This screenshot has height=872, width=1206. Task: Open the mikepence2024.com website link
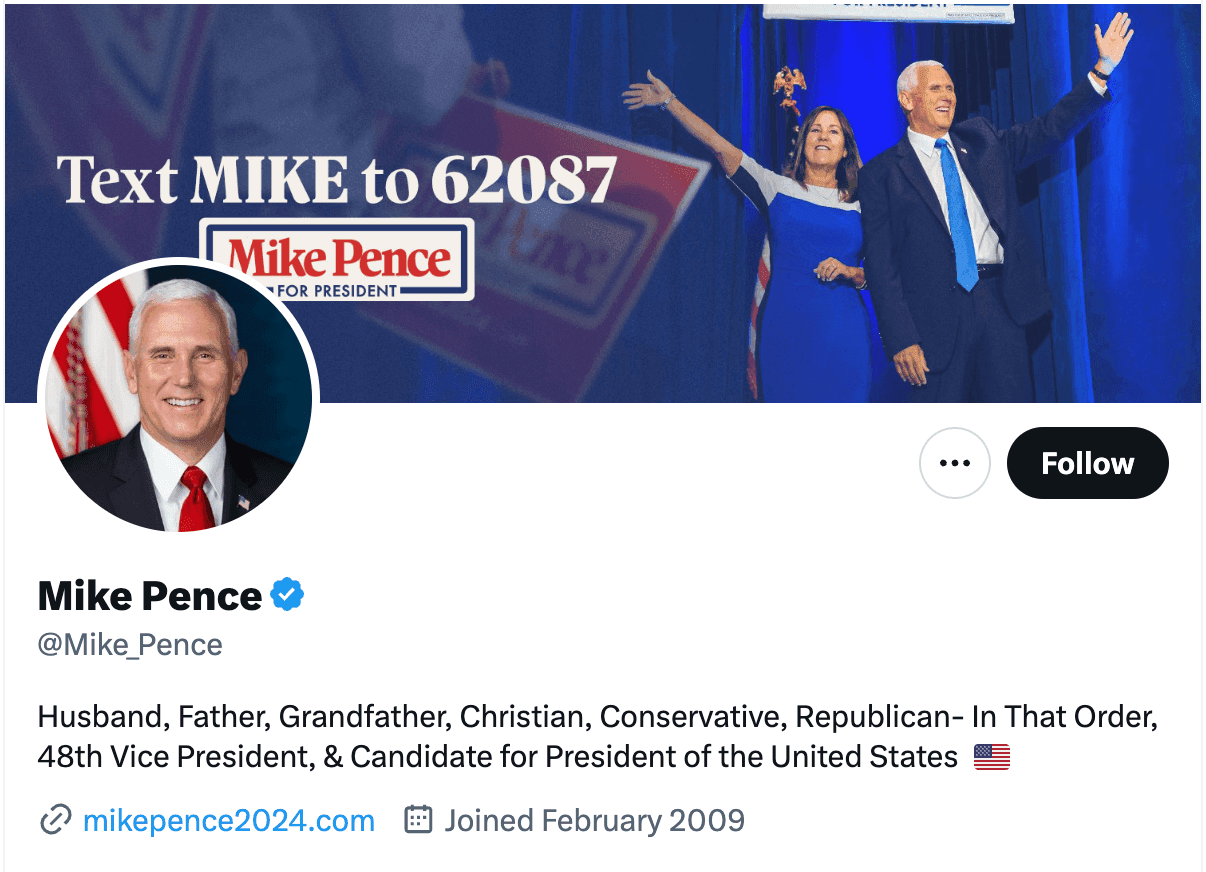(229, 821)
